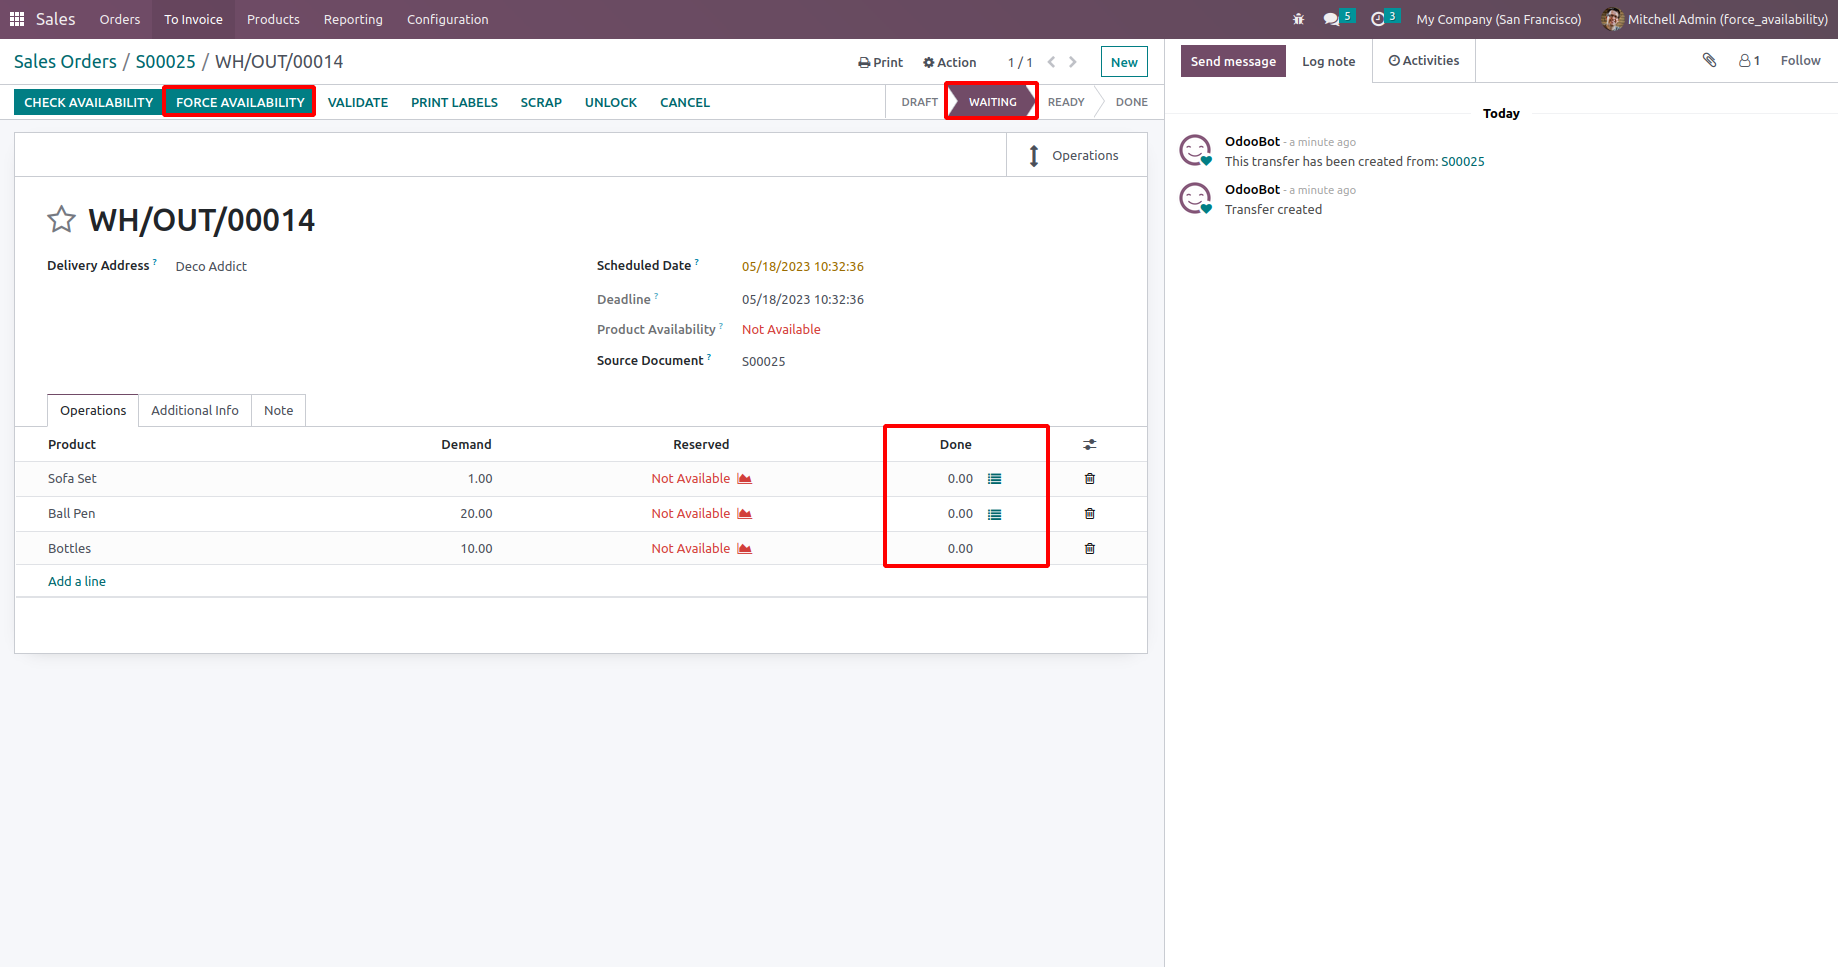Delete the Ball Pen line
The height and width of the screenshot is (967, 1838).
click(1090, 514)
